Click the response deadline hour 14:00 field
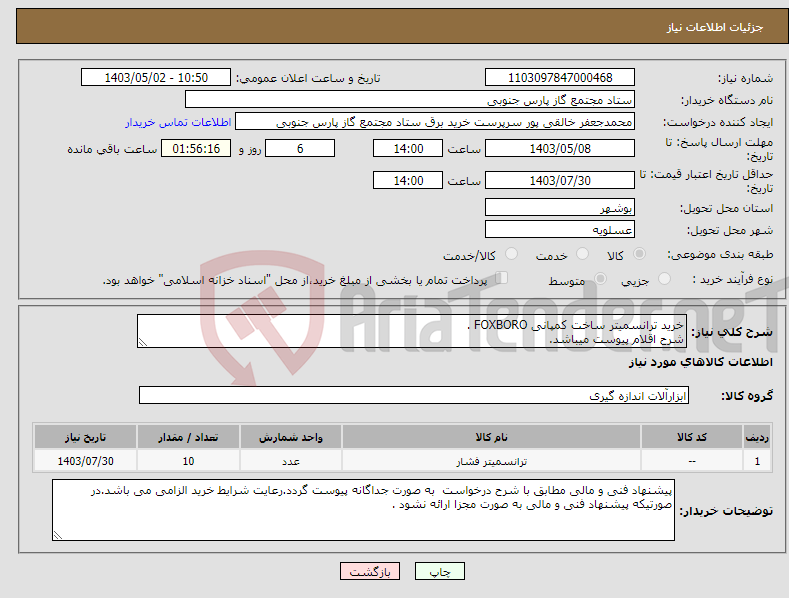This screenshot has height=598, width=789. tap(408, 148)
